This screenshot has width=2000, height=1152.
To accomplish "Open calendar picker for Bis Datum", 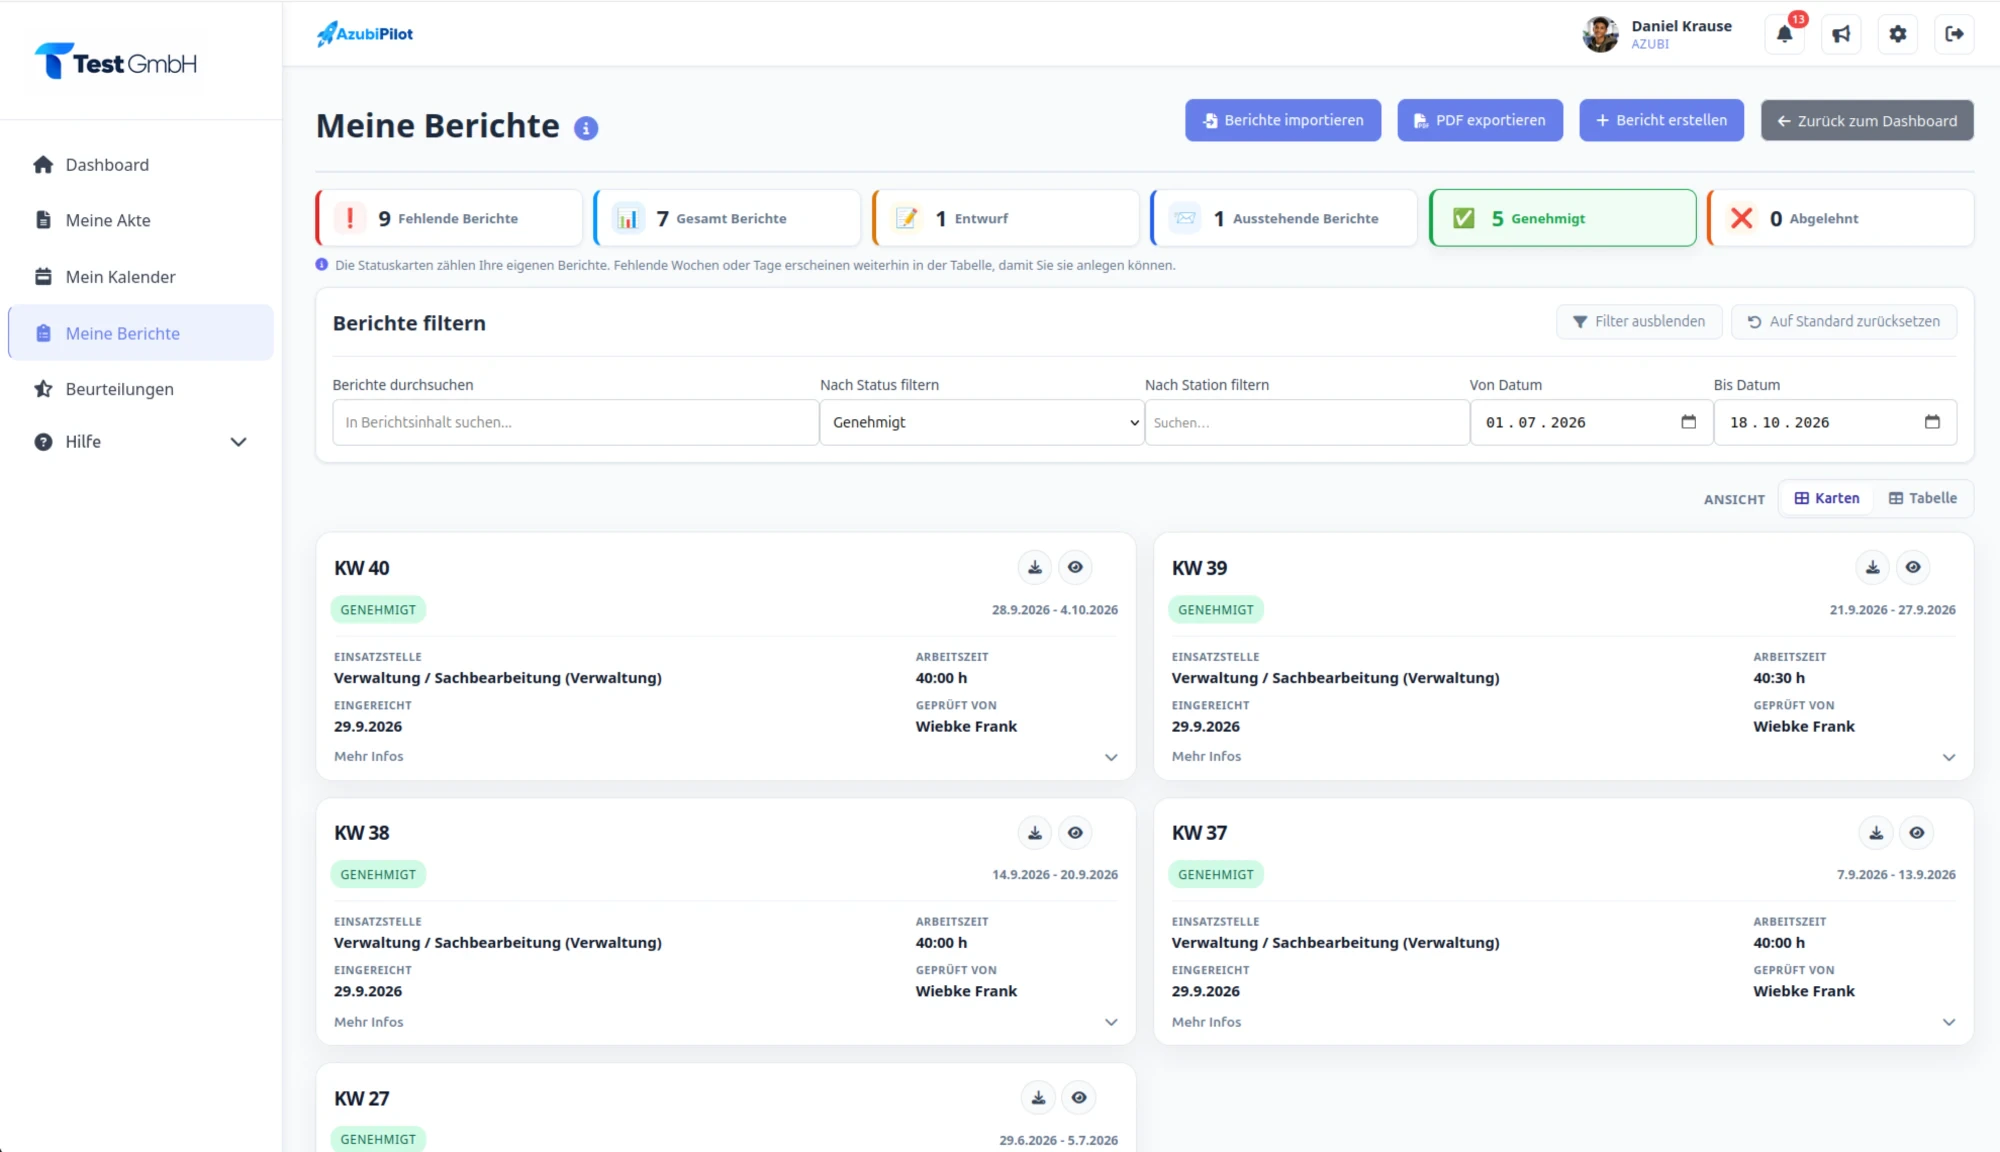I will pyautogui.click(x=1932, y=422).
